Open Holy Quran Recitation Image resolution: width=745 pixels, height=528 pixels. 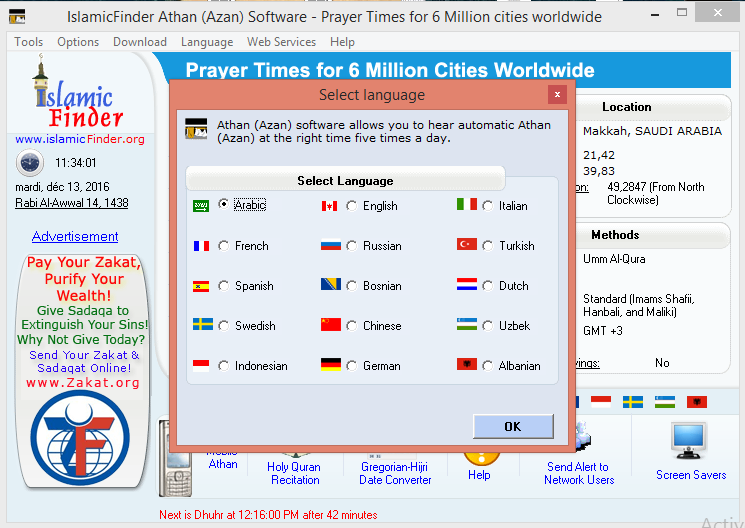(x=294, y=473)
